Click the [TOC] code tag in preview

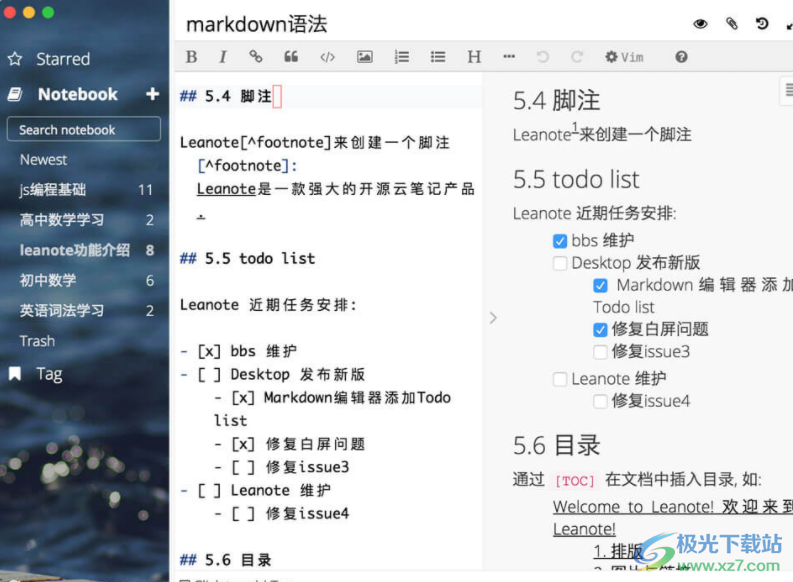[x=575, y=480]
